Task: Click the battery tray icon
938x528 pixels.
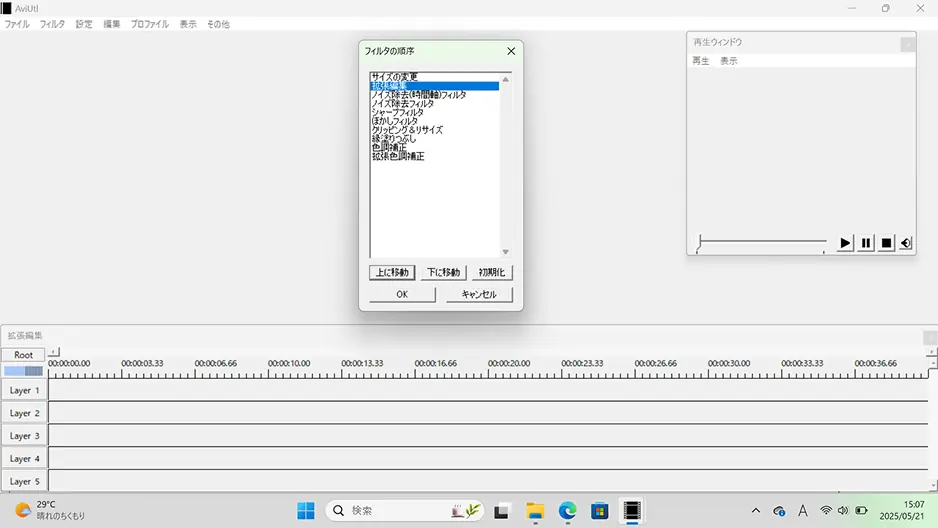Action: [861, 511]
